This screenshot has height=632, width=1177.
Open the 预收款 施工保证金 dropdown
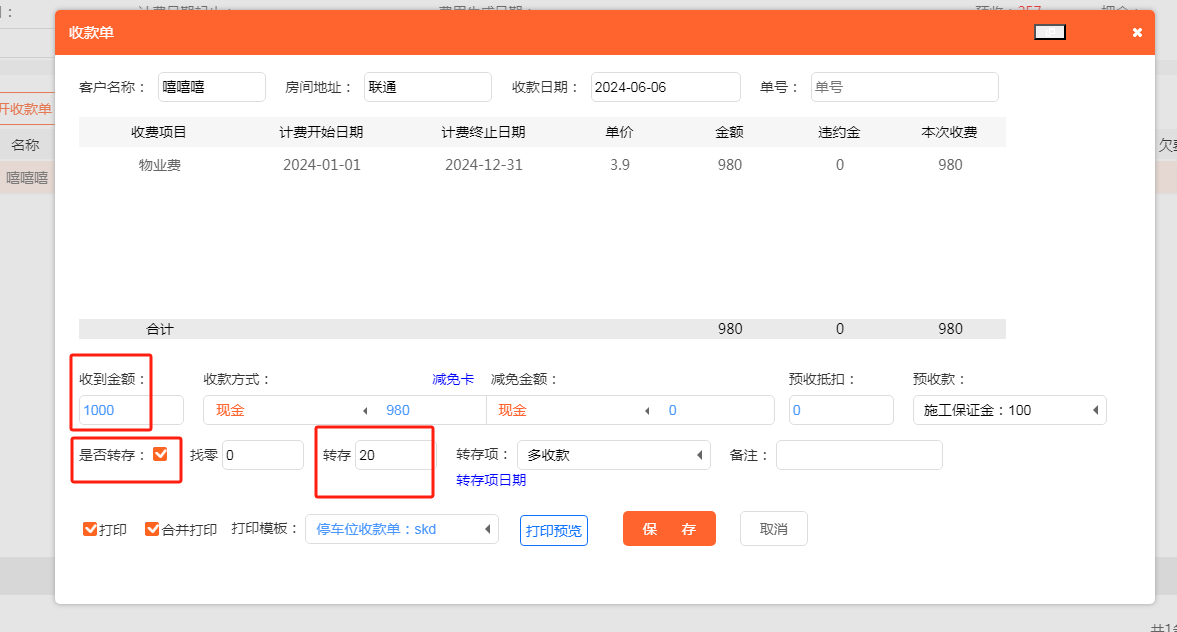click(1008, 410)
